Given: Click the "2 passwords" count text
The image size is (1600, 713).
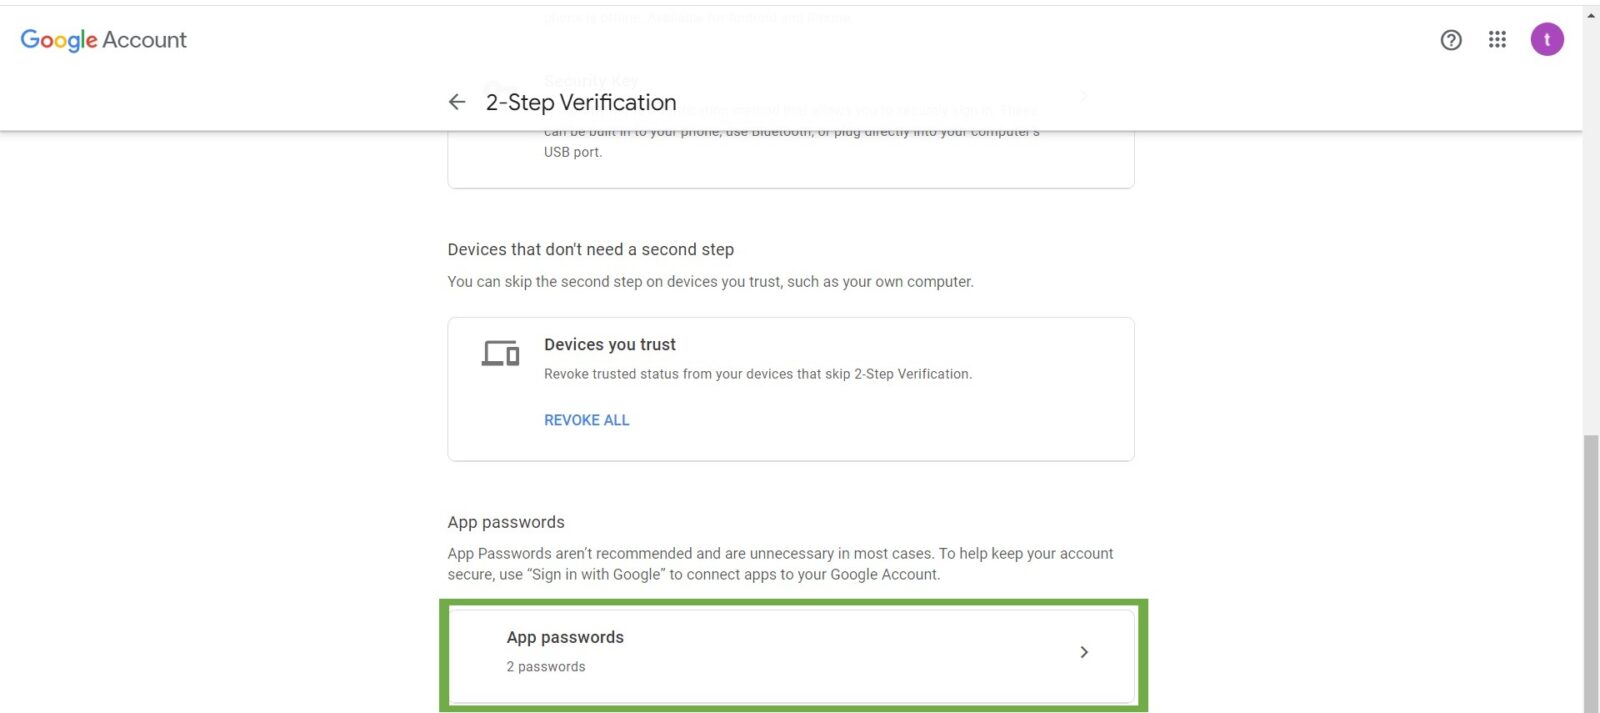Looking at the screenshot, I should [546, 667].
